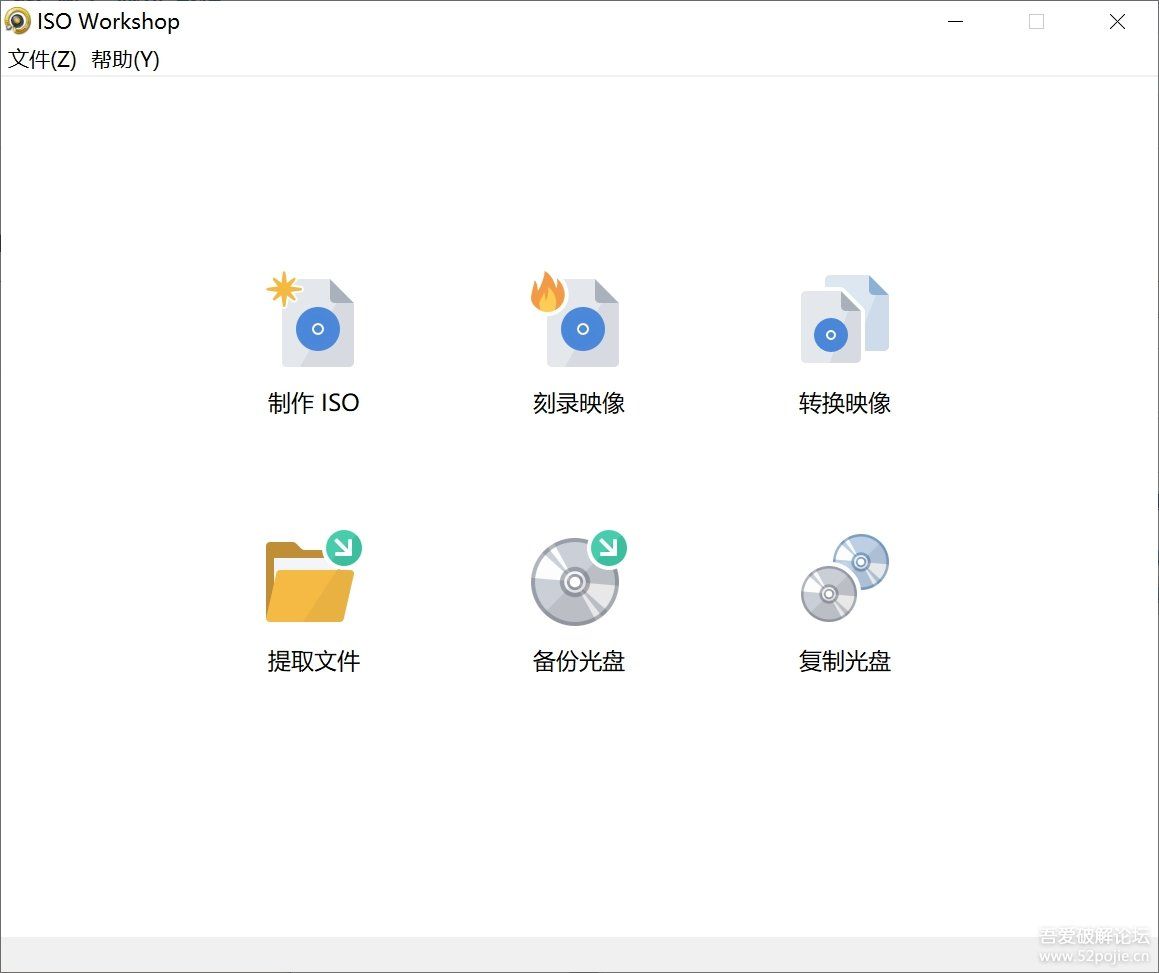This screenshot has width=1159, height=973.
Task: Maximize the ISO Workshop window
Action: click(1036, 21)
